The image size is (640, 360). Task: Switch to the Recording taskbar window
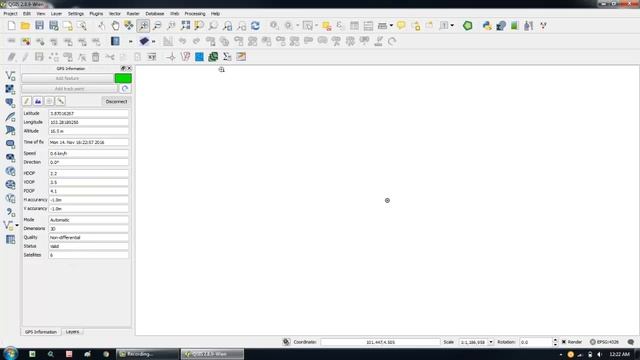147,354
